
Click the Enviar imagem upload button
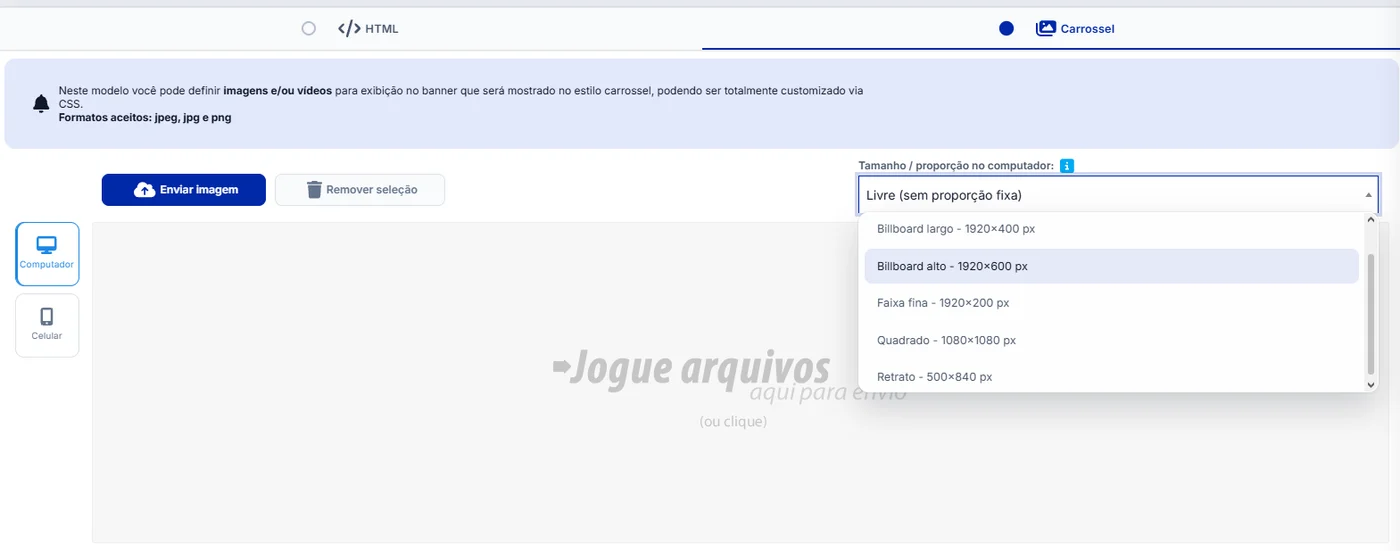(184, 190)
